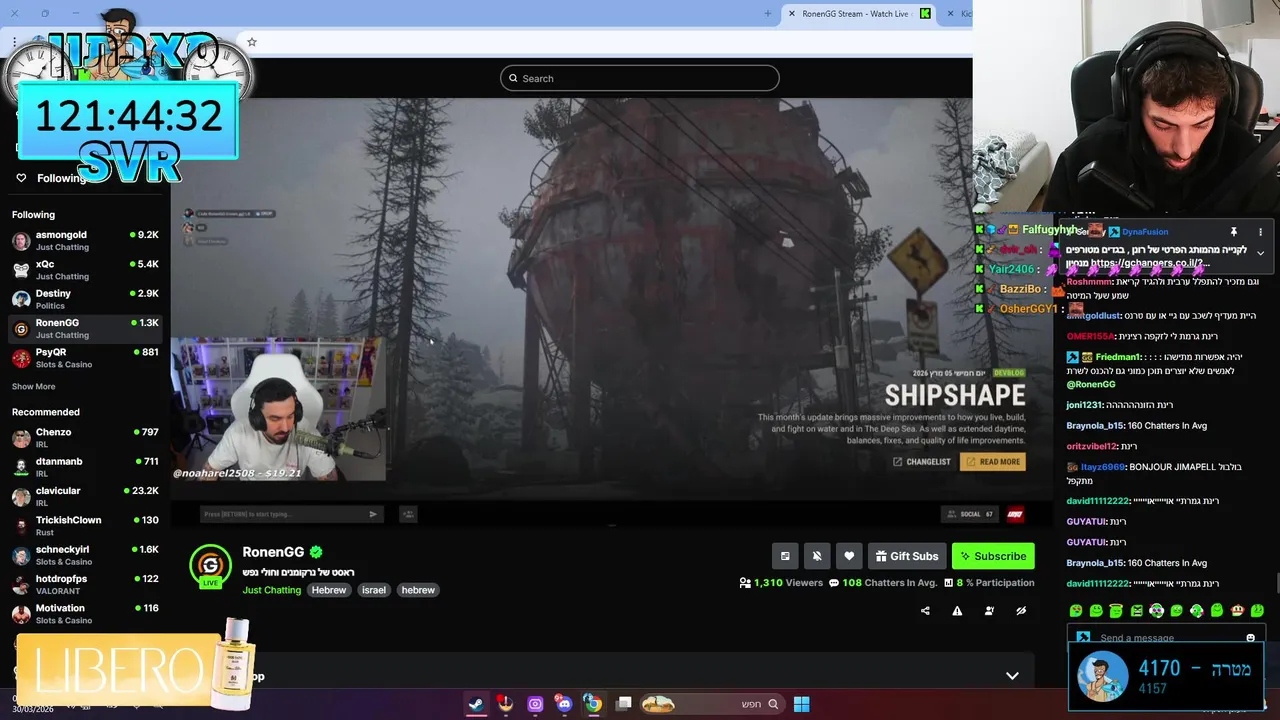Open Discord from the taskbar
This screenshot has height=720, width=1280.
pos(564,704)
